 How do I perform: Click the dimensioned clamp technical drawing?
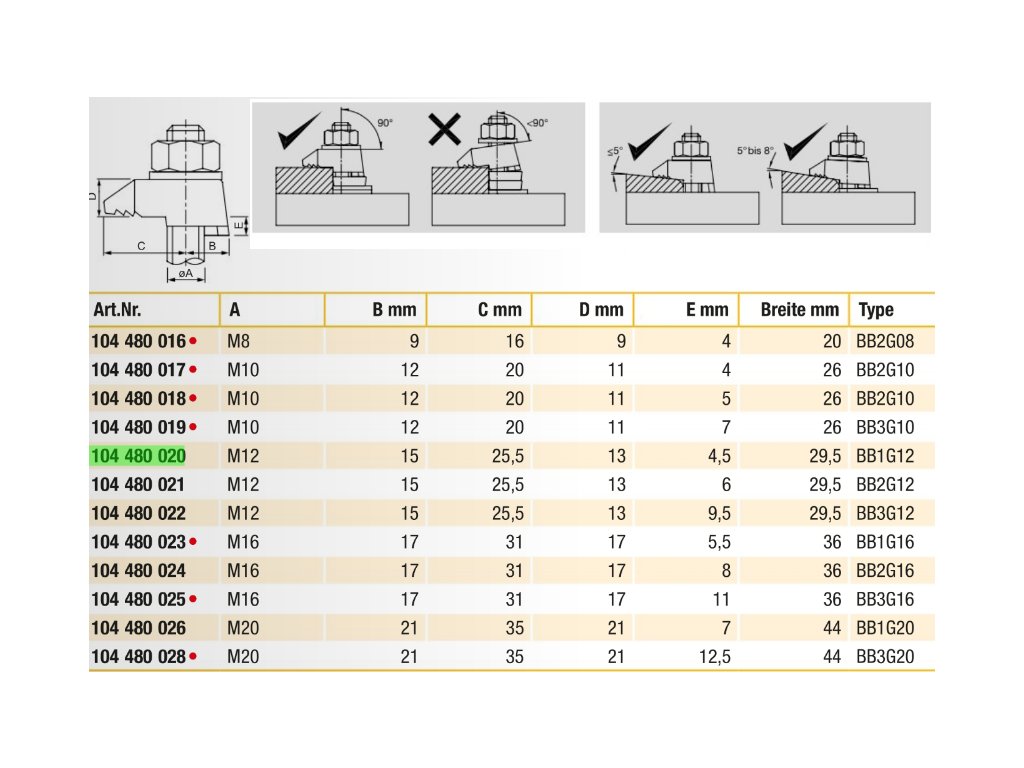(x=168, y=199)
